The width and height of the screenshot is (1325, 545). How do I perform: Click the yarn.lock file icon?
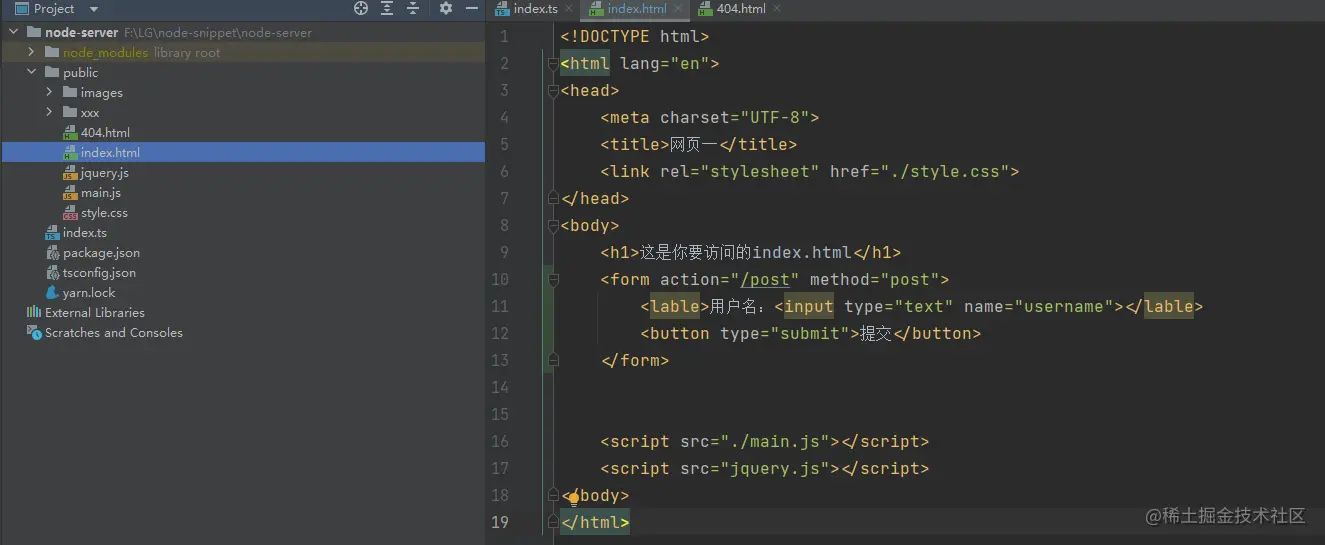point(52,292)
